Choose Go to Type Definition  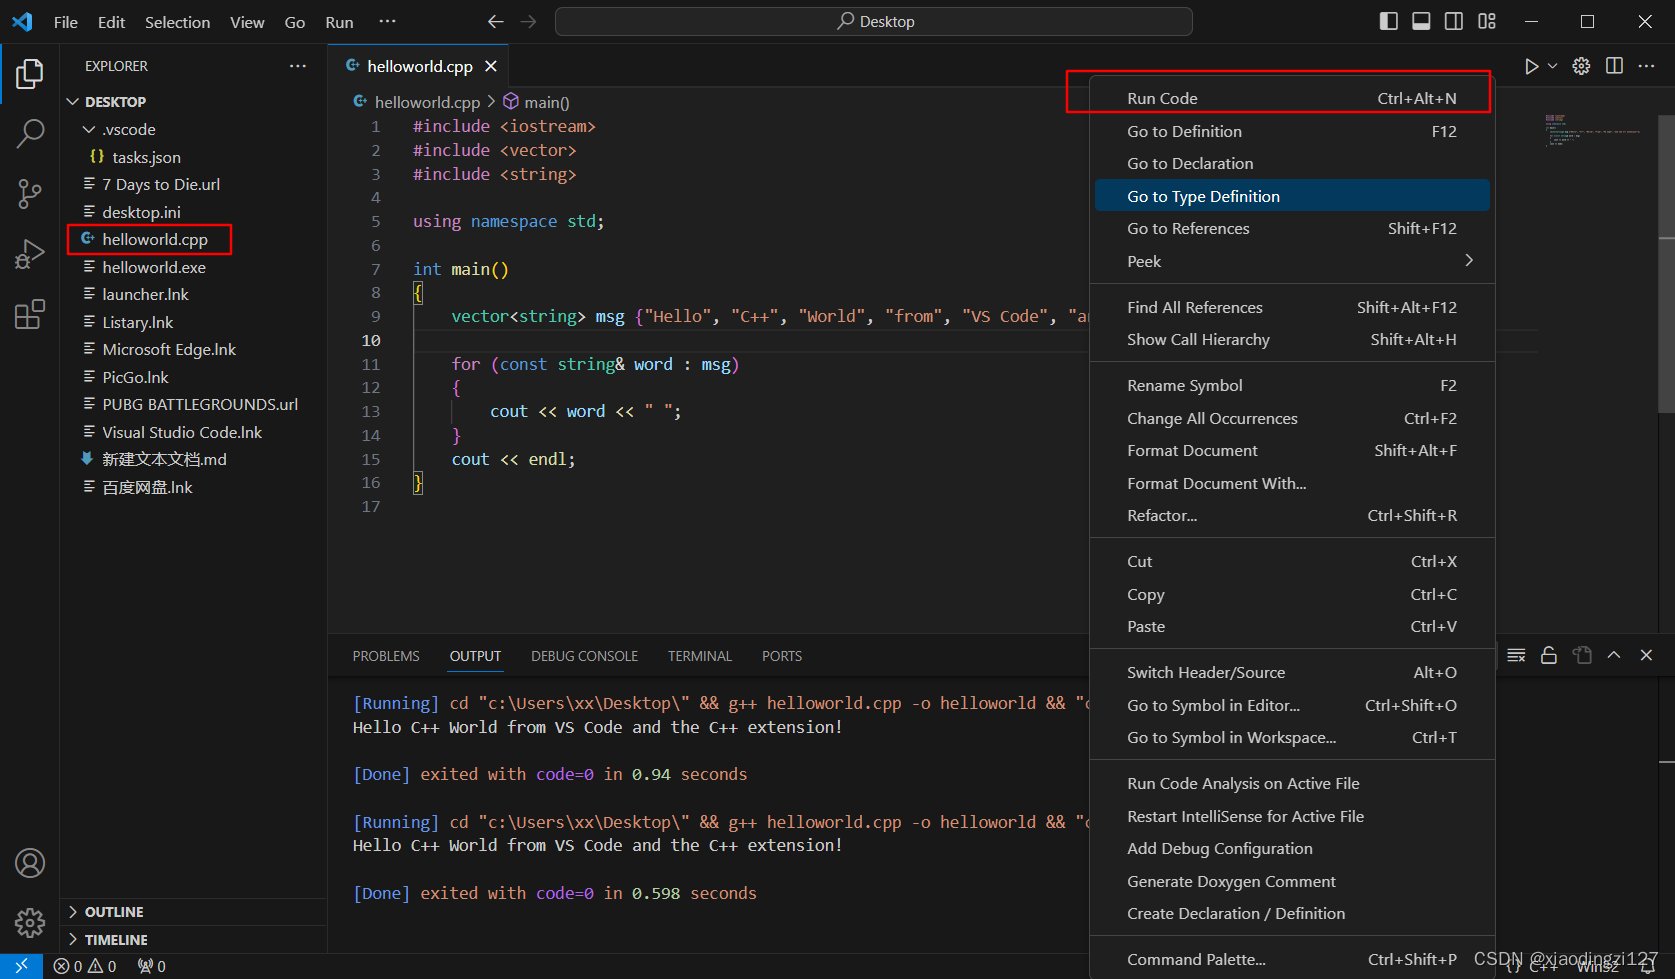[x=1292, y=196]
